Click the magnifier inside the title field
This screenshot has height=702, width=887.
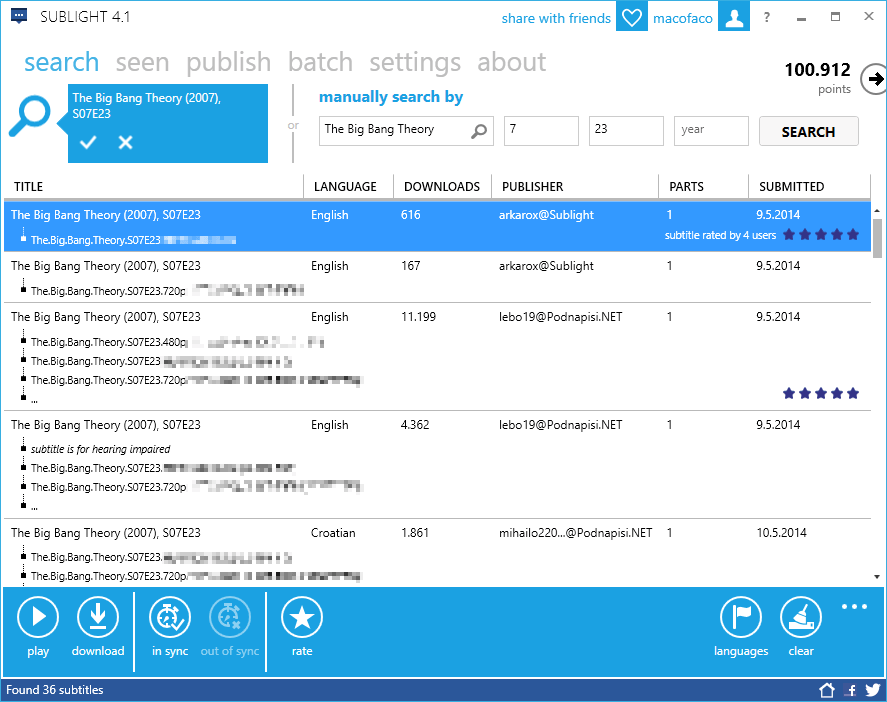pyautogui.click(x=479, y=131)
